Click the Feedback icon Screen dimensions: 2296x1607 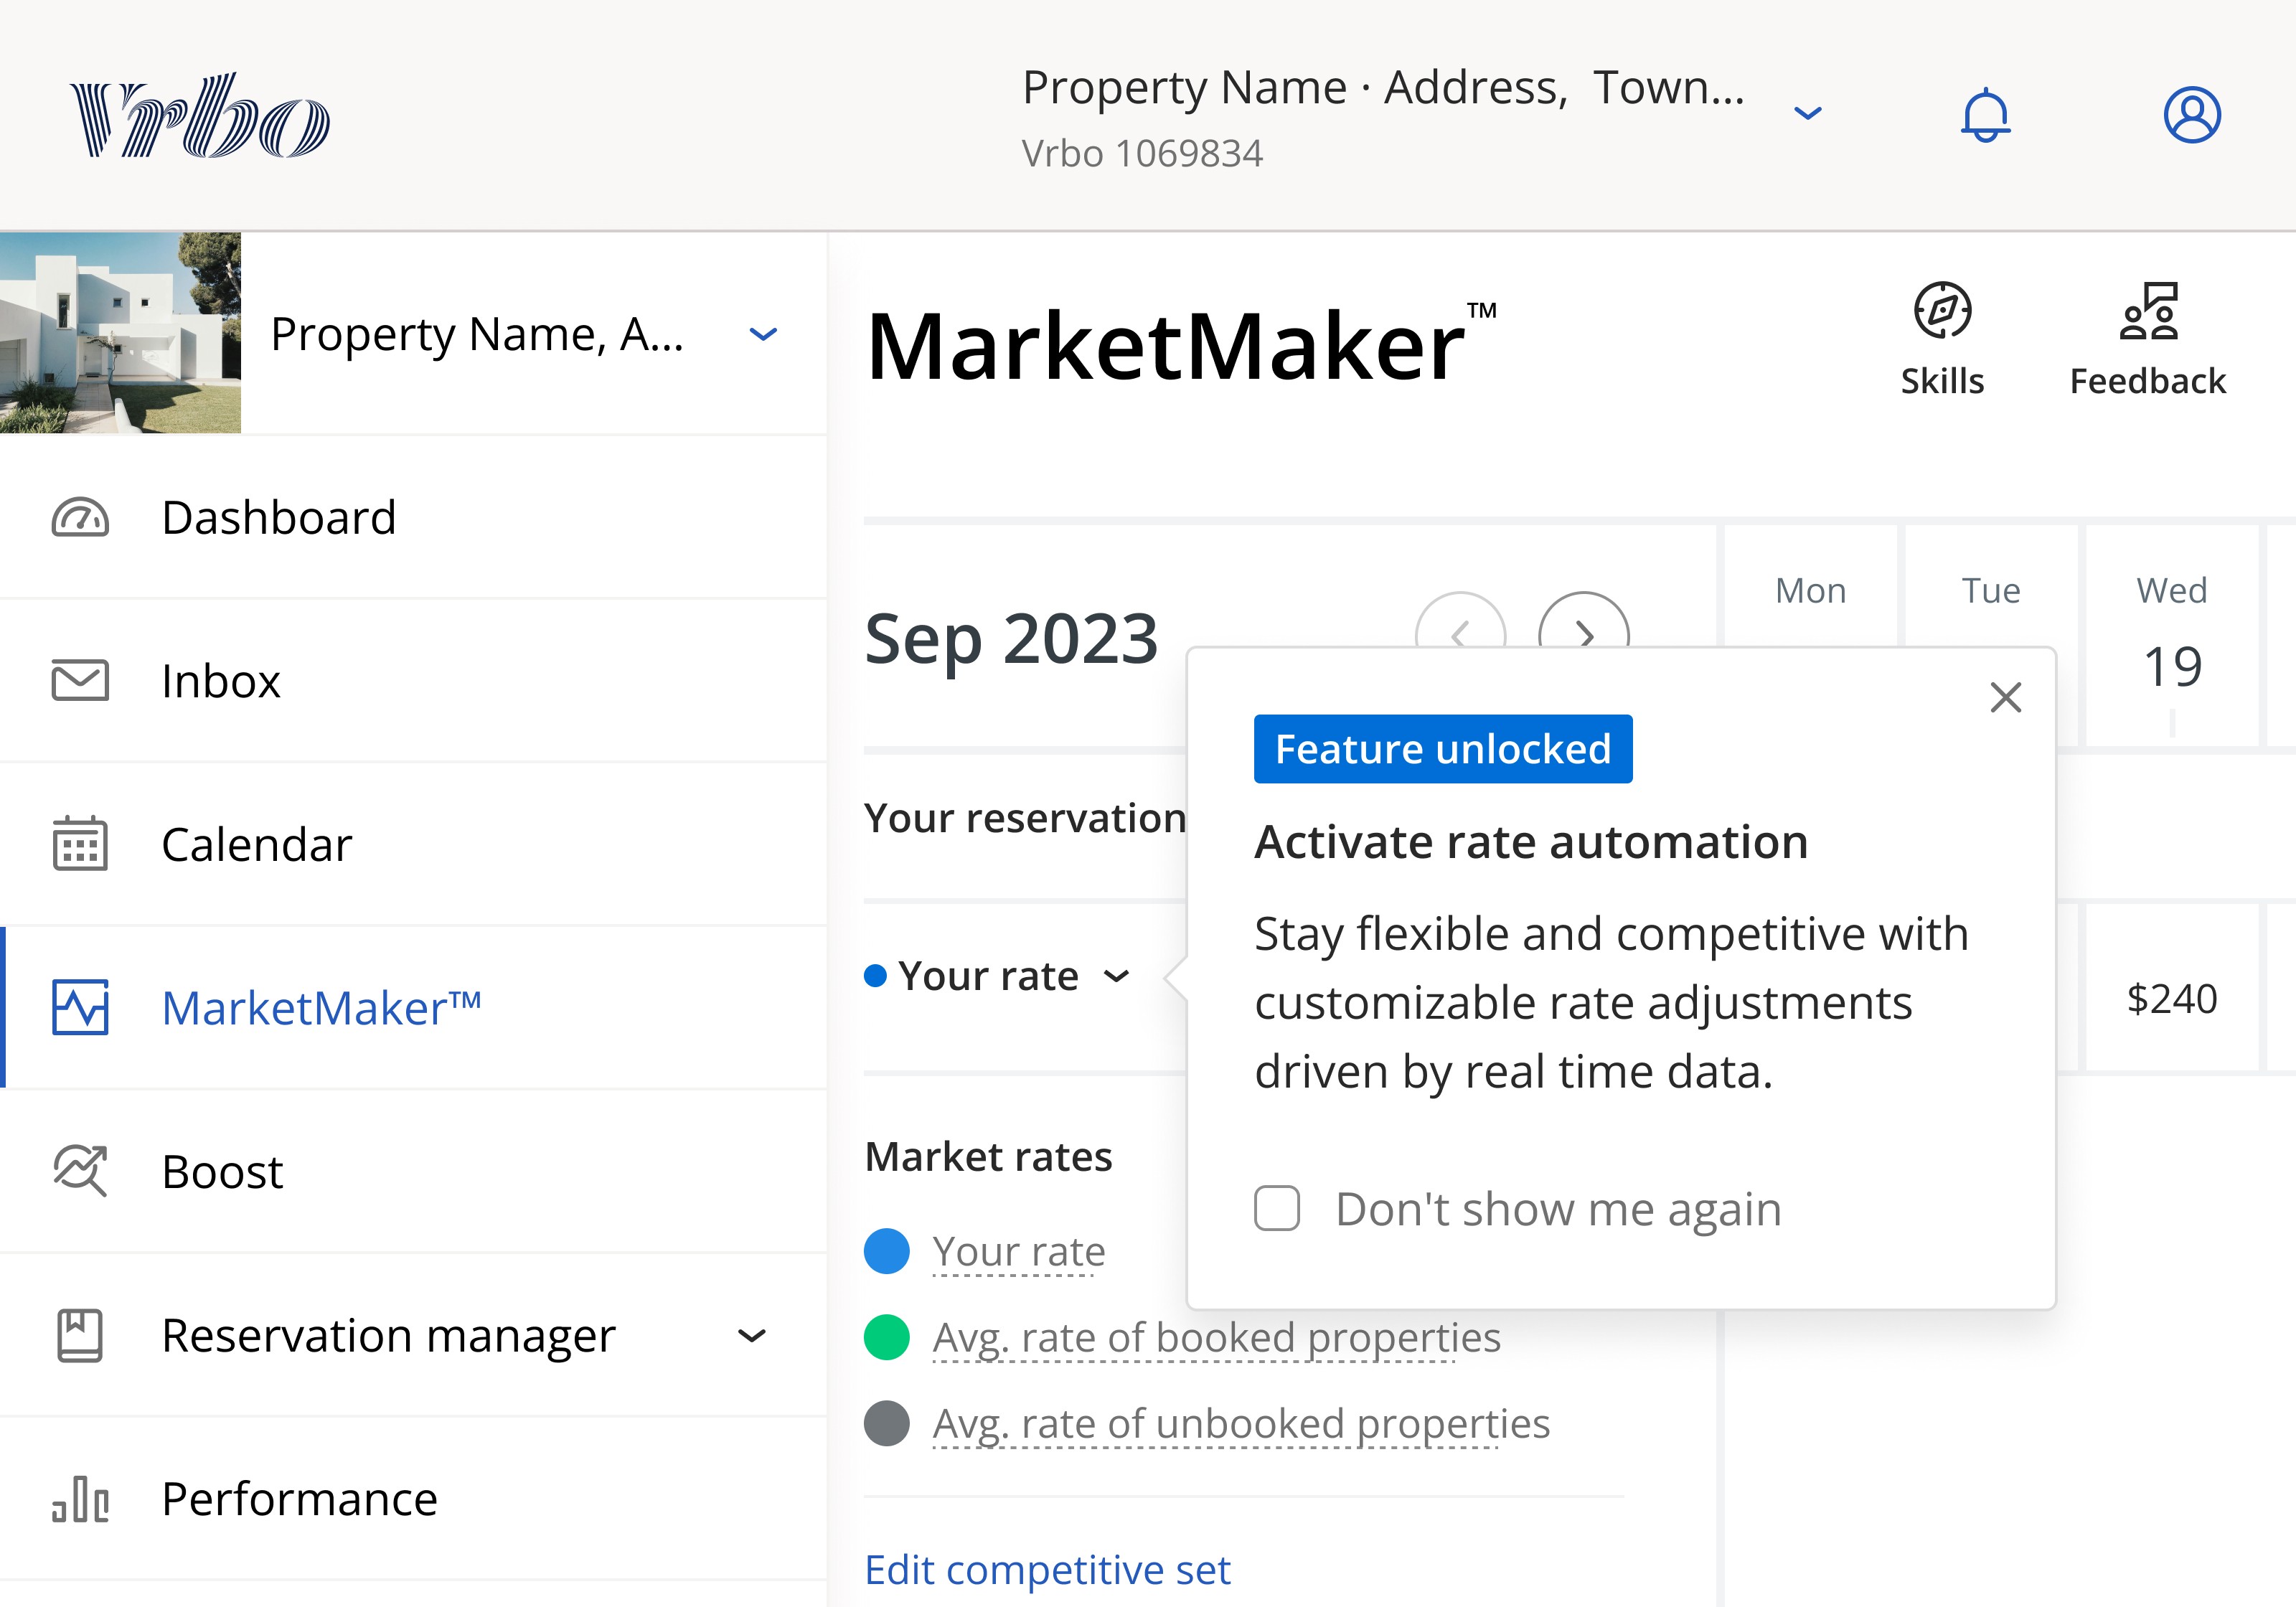coord(2147,311)
